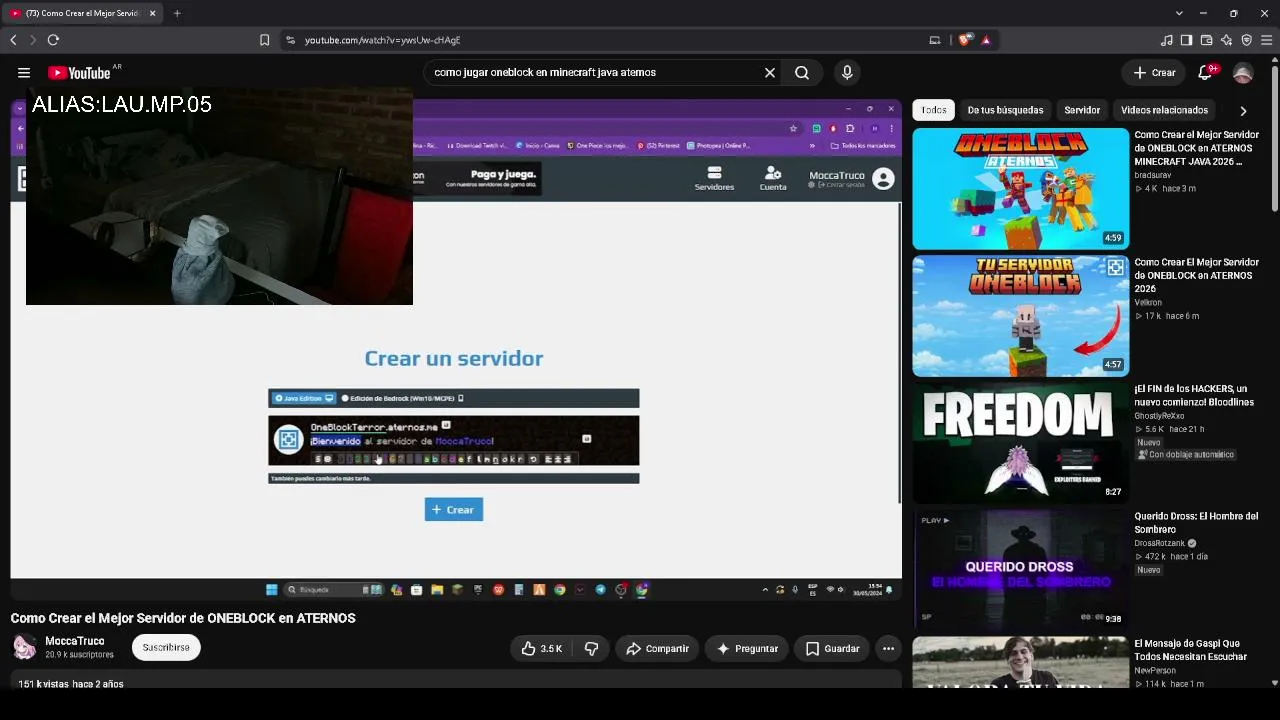Close the Como Crear el Mejor Servidor tab
Viewport: 1280px width, 720px height.
(152, 13)
